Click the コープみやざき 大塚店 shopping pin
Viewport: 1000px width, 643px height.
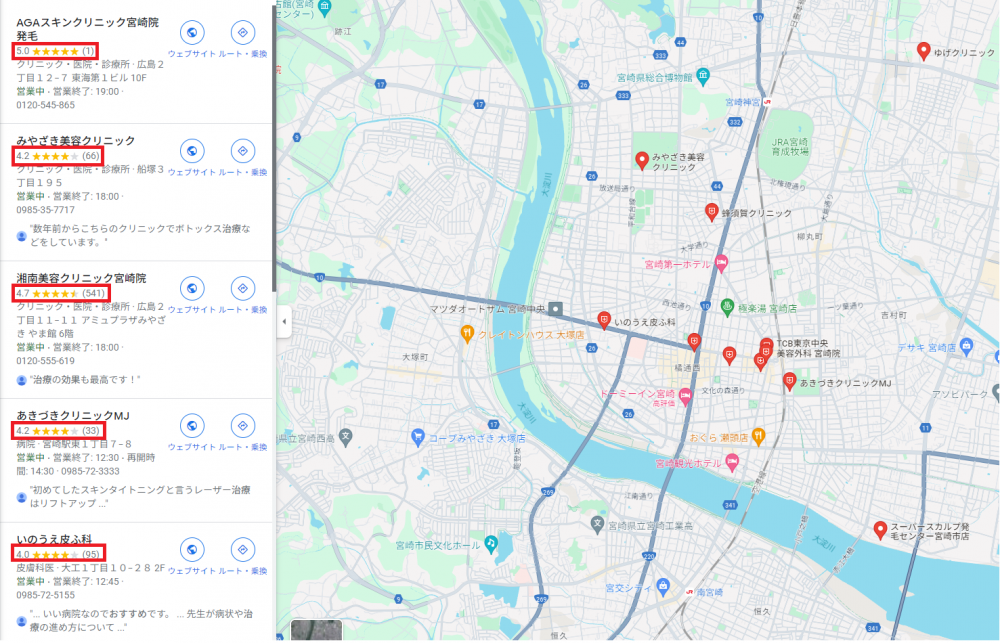pos(418,438)
